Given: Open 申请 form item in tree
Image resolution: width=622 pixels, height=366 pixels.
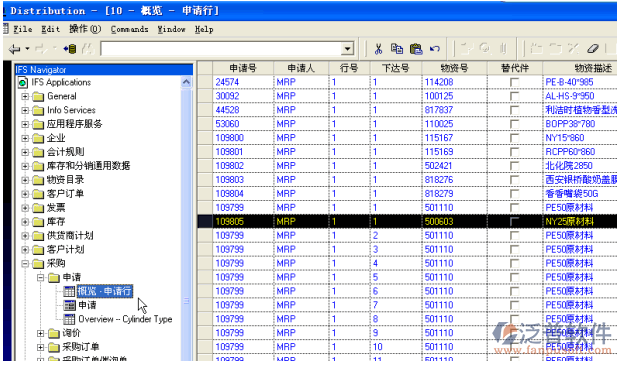Looking at the screenshot, I should [x=87, y=305].
